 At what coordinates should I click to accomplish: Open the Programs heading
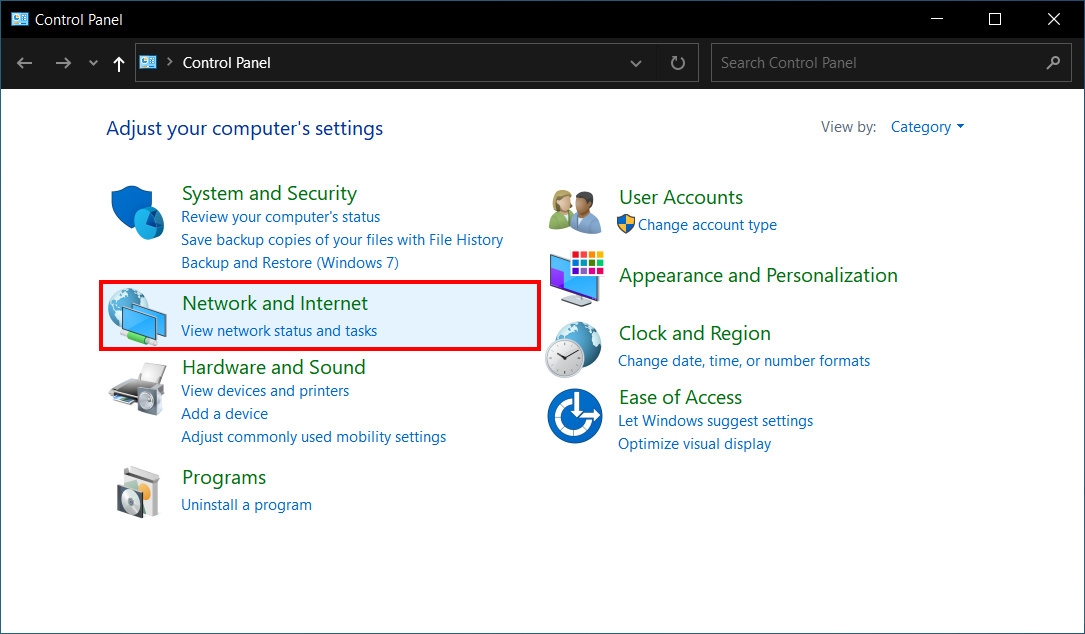coord(224,478)
